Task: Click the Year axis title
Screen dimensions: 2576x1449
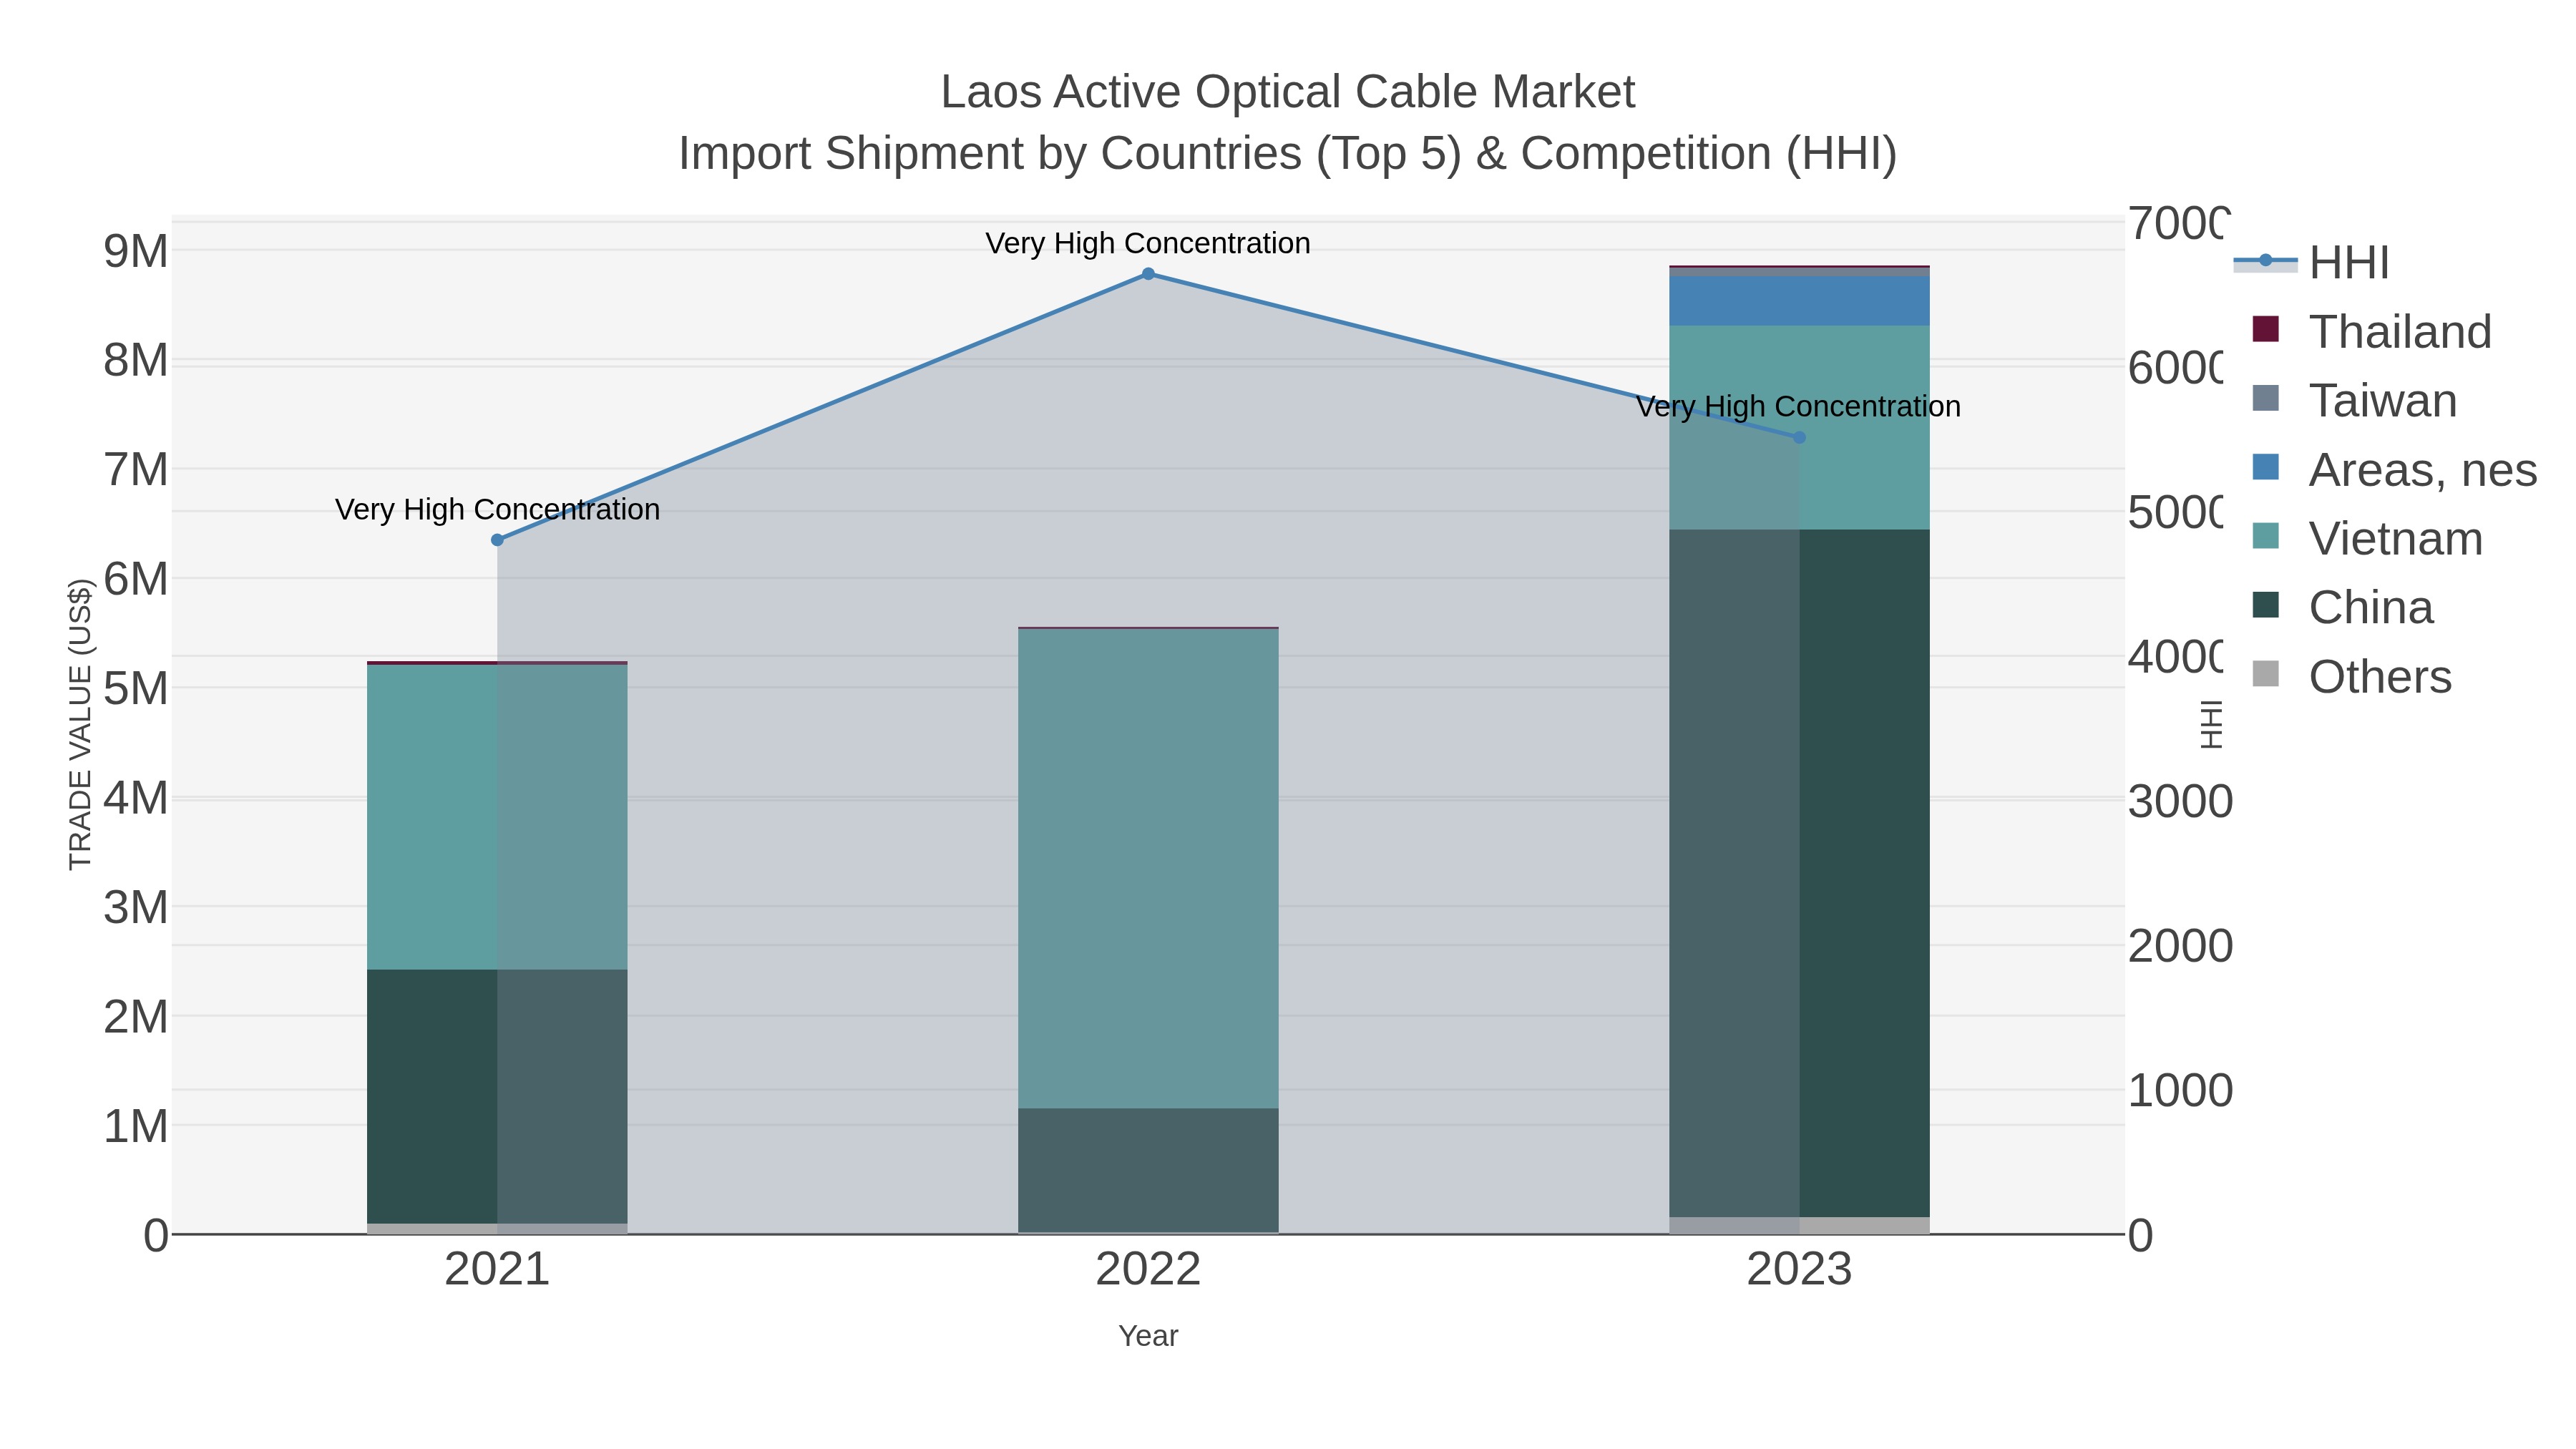Action: 1148,1336
